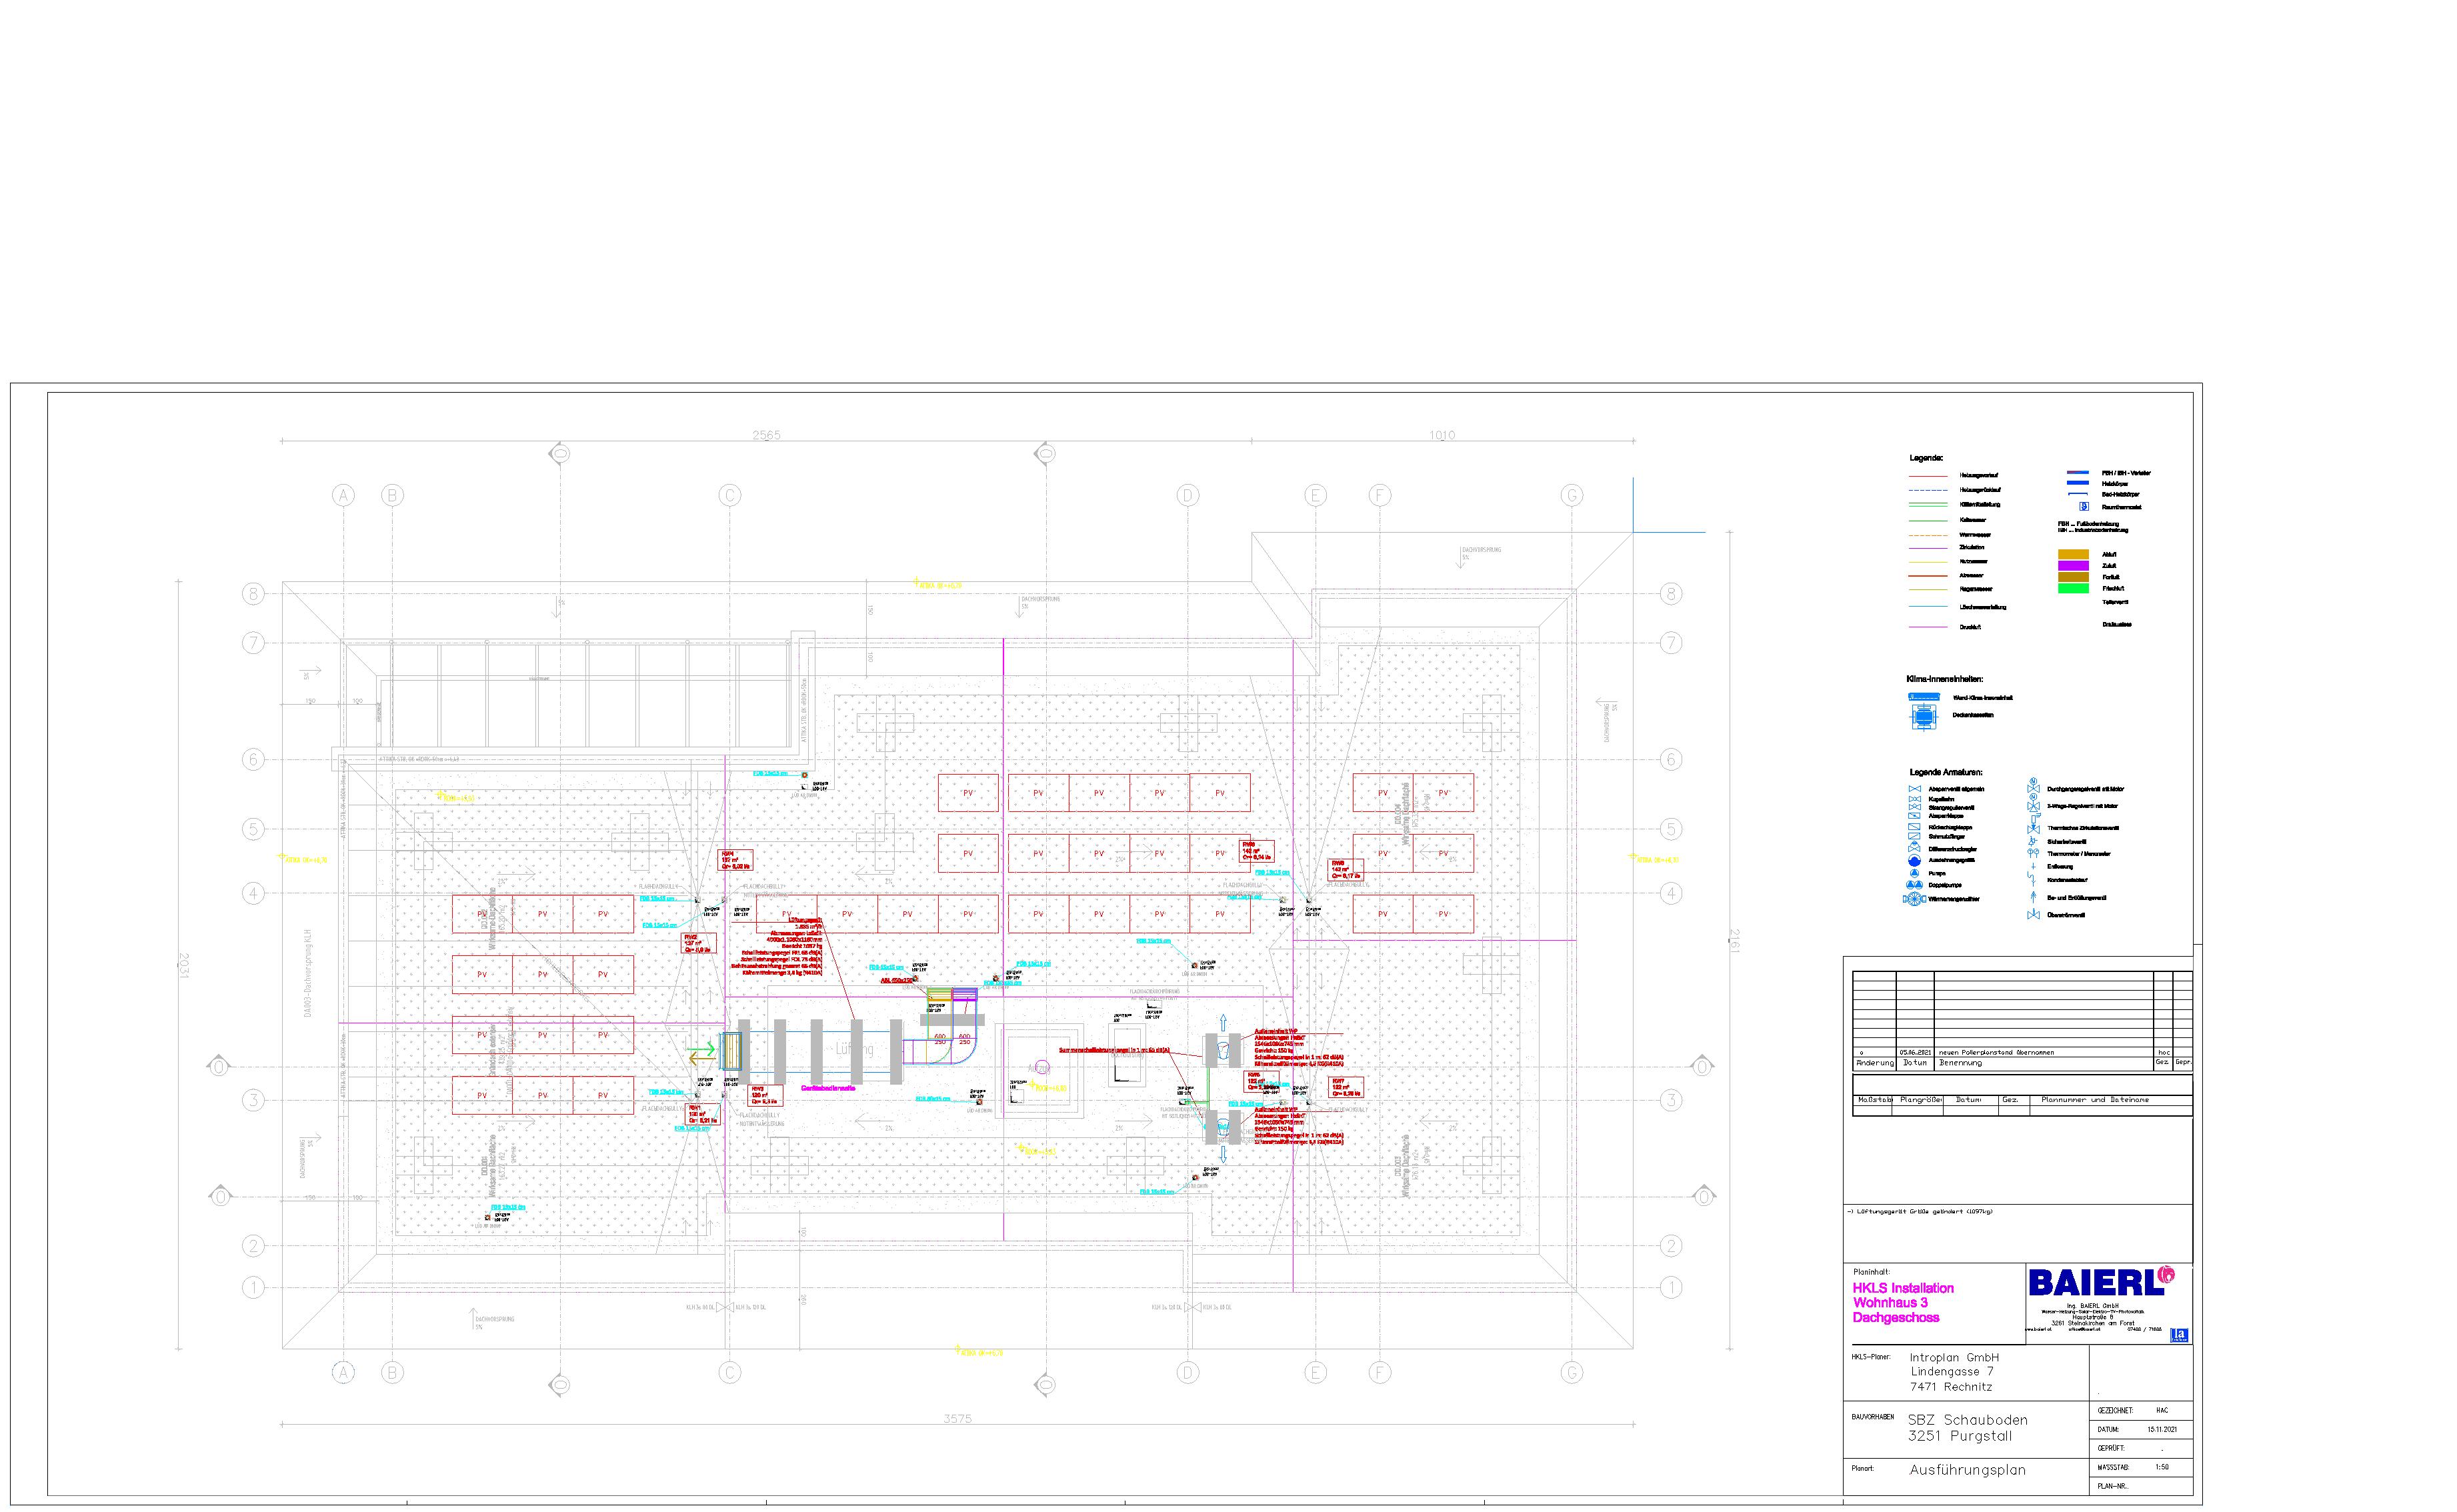2457x1512 pixels.
Task: Select the Doppelpumpe legend symbol
Action: pyautogui.click(x=1915, y=885)
